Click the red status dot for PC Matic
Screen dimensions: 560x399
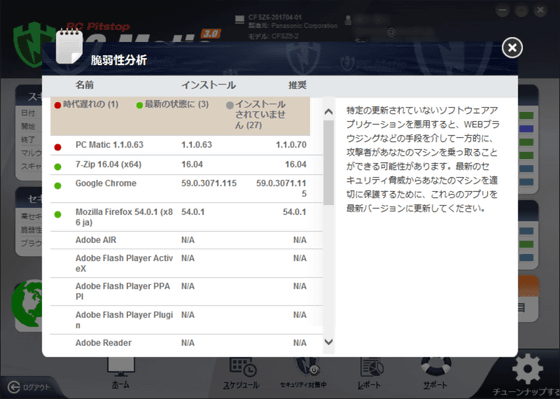pyautogui.click(x=58, y=147)
